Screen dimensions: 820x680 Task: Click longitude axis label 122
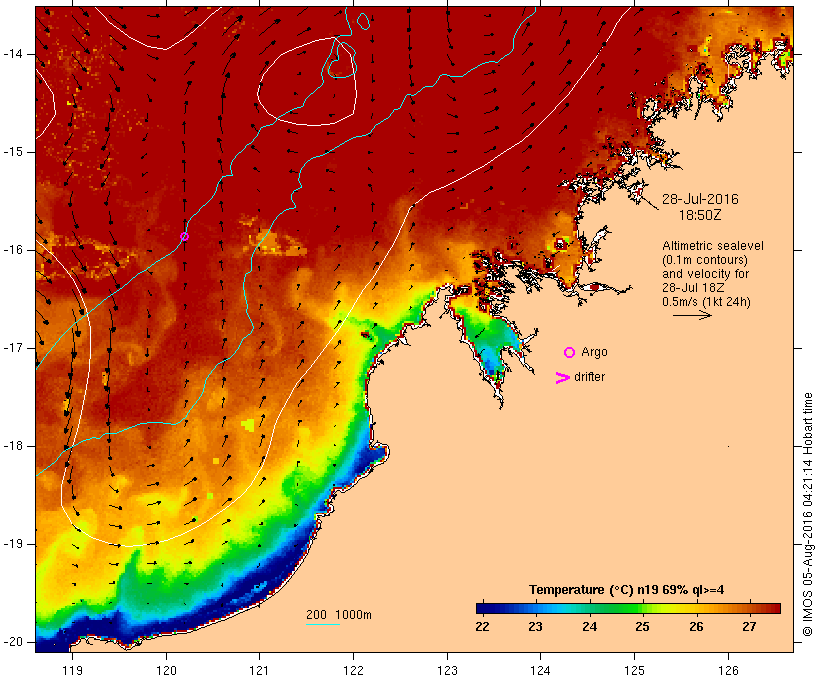(354, 671)
